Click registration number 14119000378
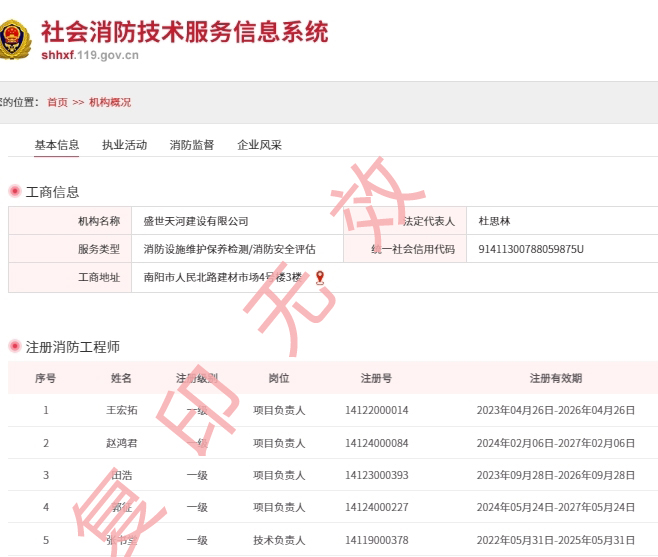This screenshot has height=557, width=658. point(376,540)
